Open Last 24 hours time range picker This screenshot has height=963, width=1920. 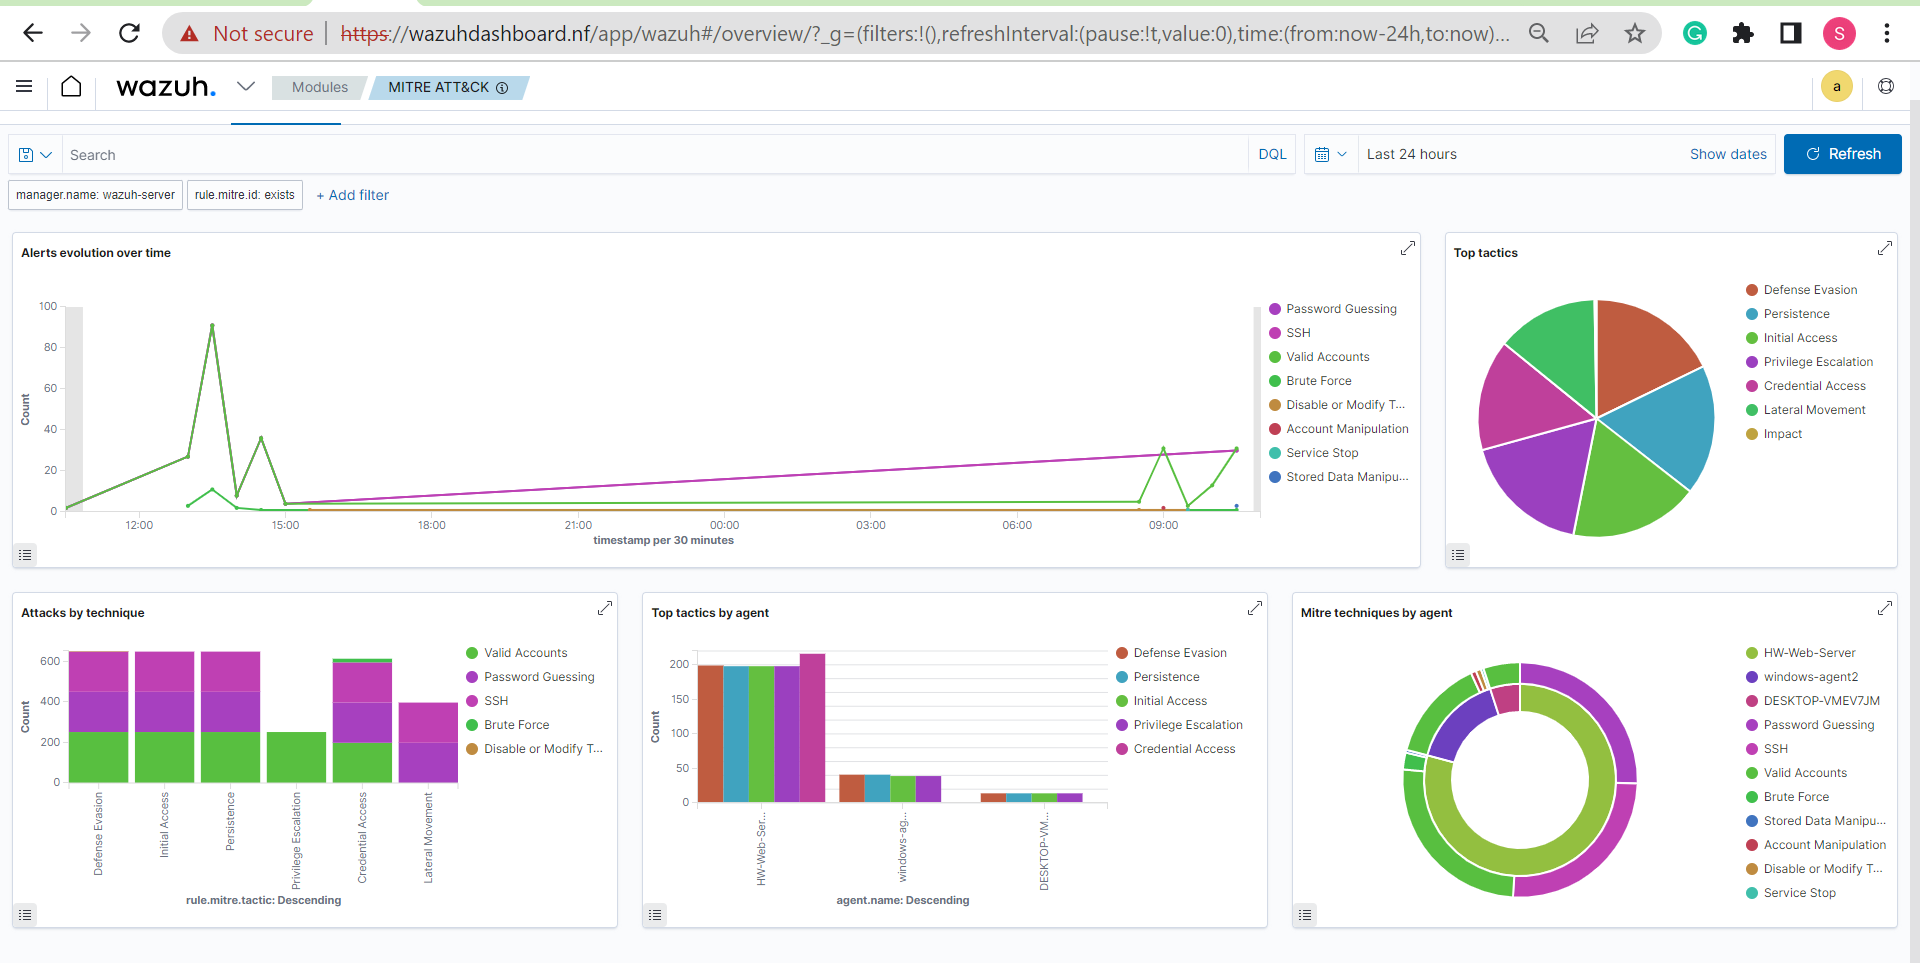[1412, 154]
